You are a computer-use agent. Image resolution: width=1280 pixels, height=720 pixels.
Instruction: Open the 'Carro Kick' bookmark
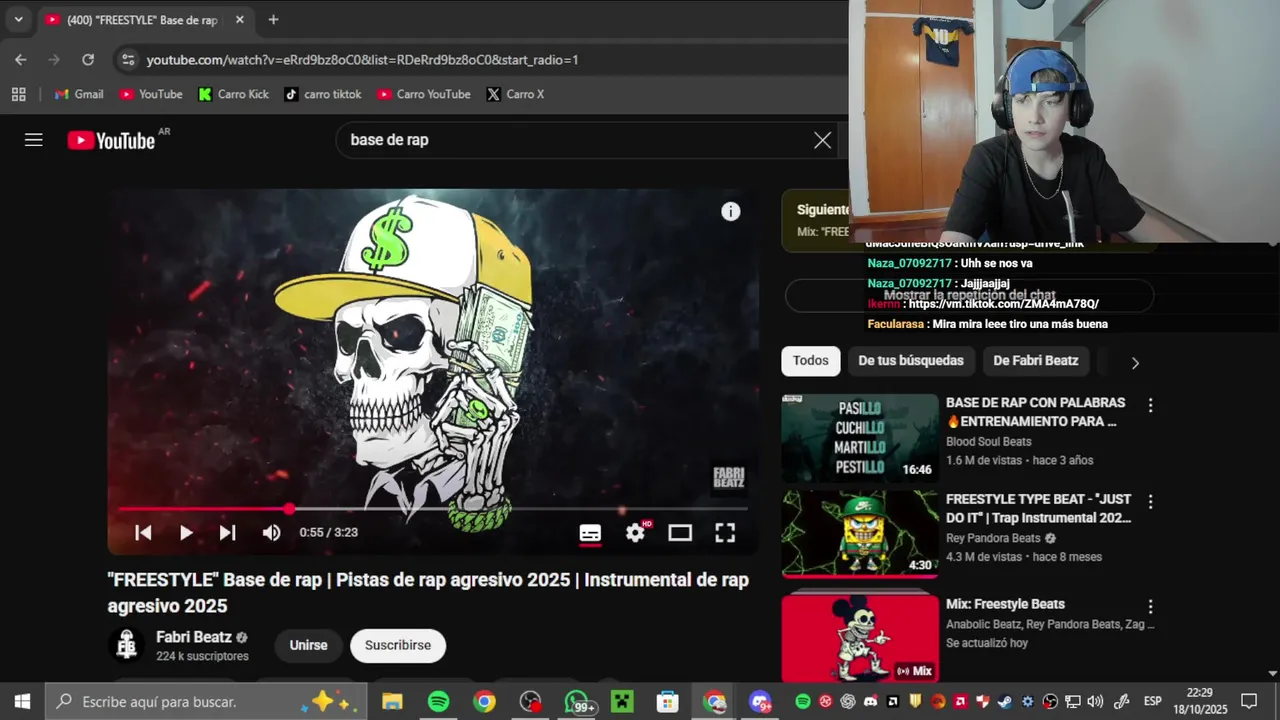pyautogui.click(x=233, y=94)
